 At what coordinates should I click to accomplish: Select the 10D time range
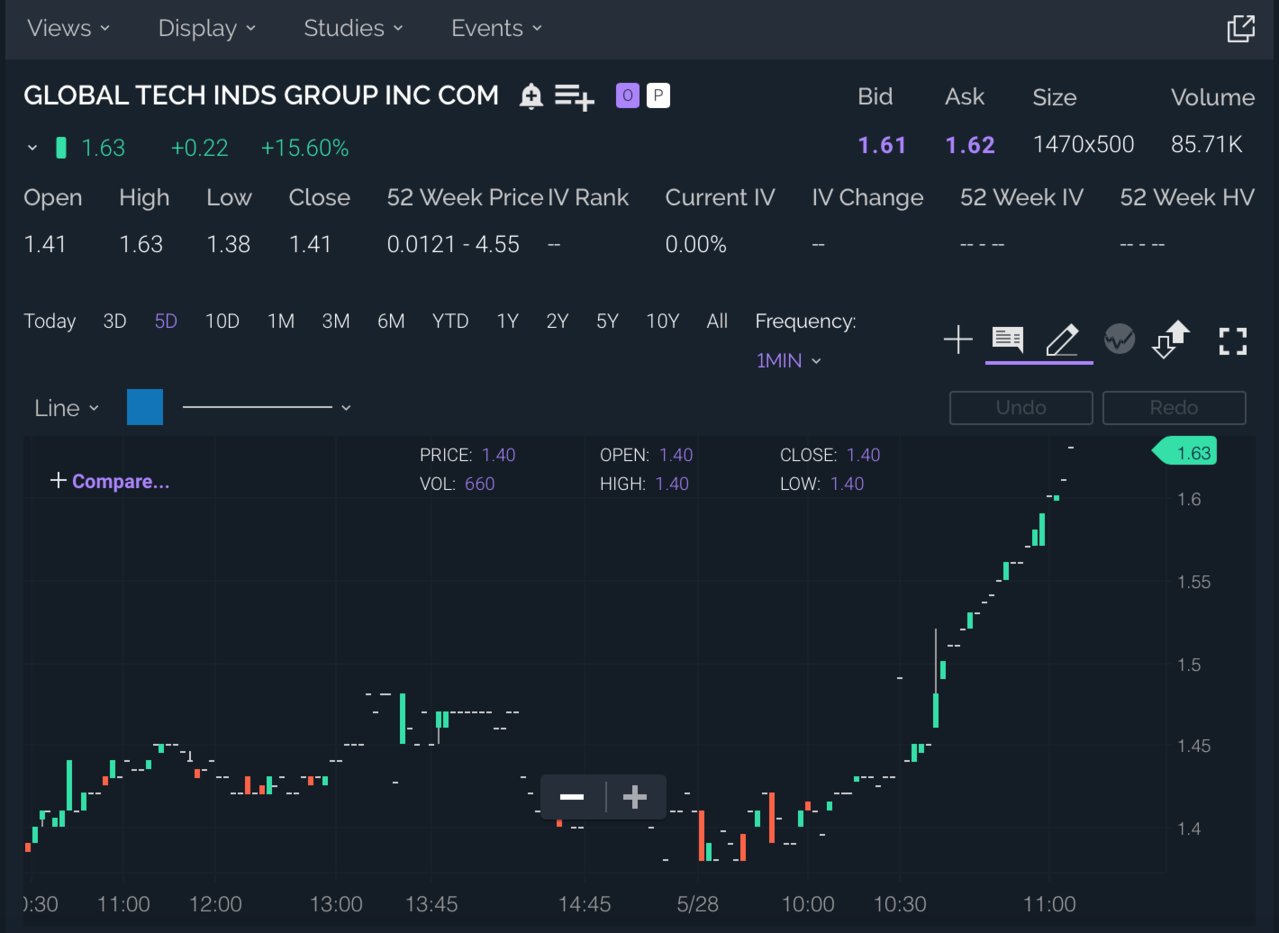222,321
